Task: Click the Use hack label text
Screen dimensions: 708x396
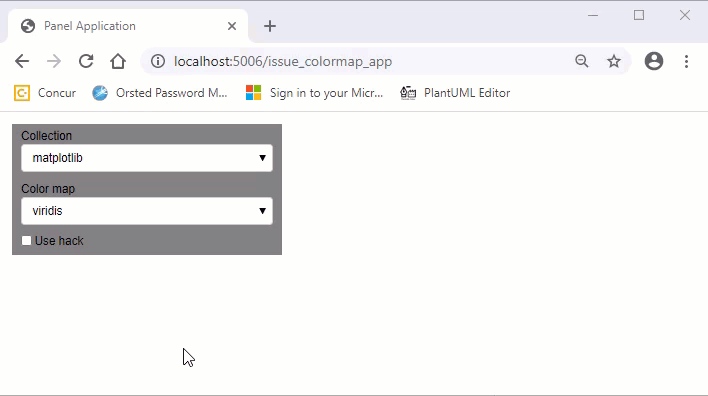Action: pos(59,241)
